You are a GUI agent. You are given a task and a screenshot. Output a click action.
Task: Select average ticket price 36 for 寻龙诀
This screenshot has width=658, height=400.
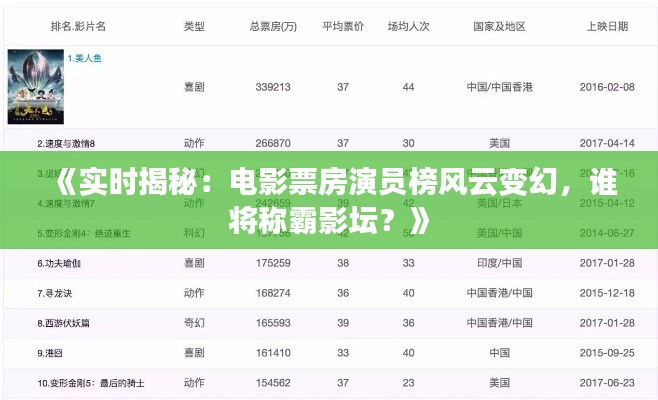(x=343, y=293)
